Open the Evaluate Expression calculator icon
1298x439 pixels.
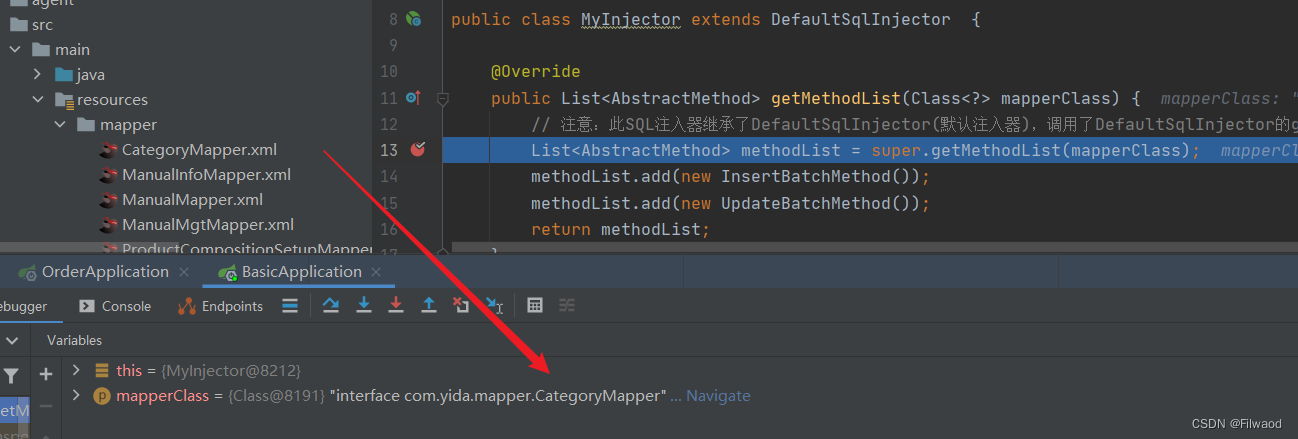[x=535, y=305]
